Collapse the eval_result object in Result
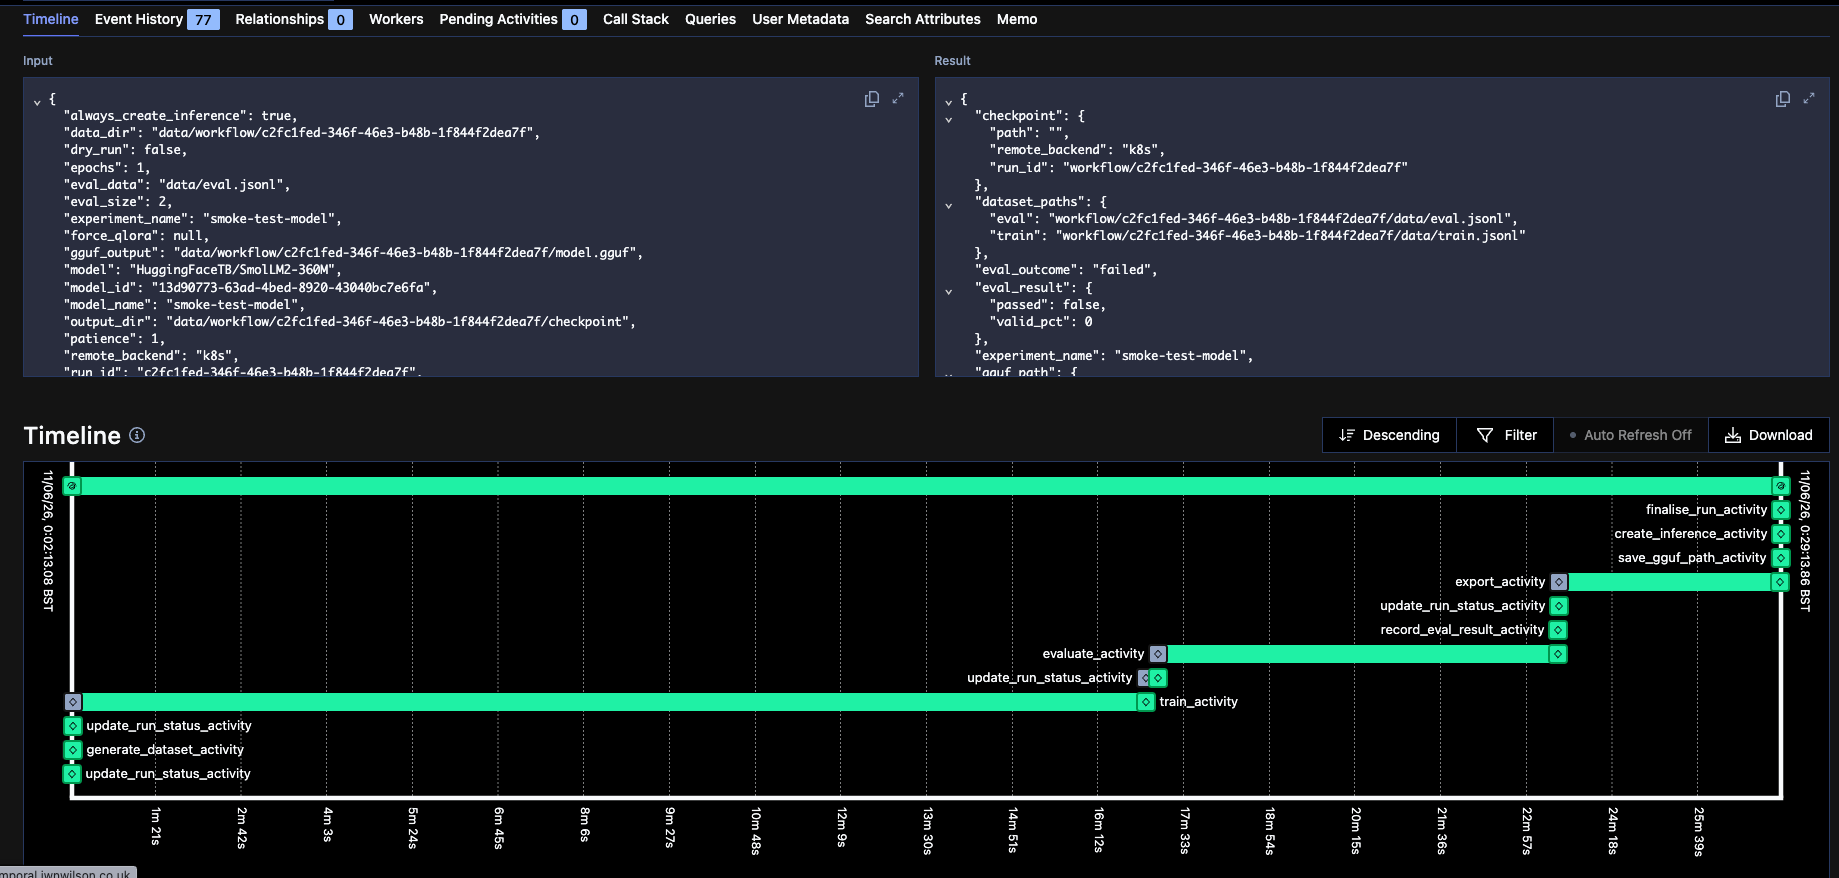Screen dimensions: 1839x878 pyautogui.click(x=948, y=291)
